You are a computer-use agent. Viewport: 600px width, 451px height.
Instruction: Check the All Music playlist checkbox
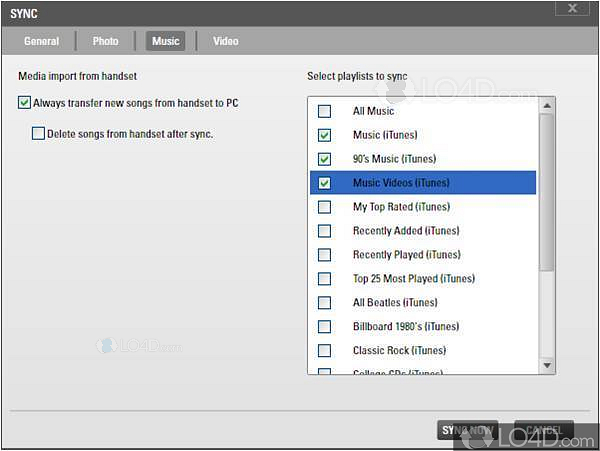click(324, 111)
